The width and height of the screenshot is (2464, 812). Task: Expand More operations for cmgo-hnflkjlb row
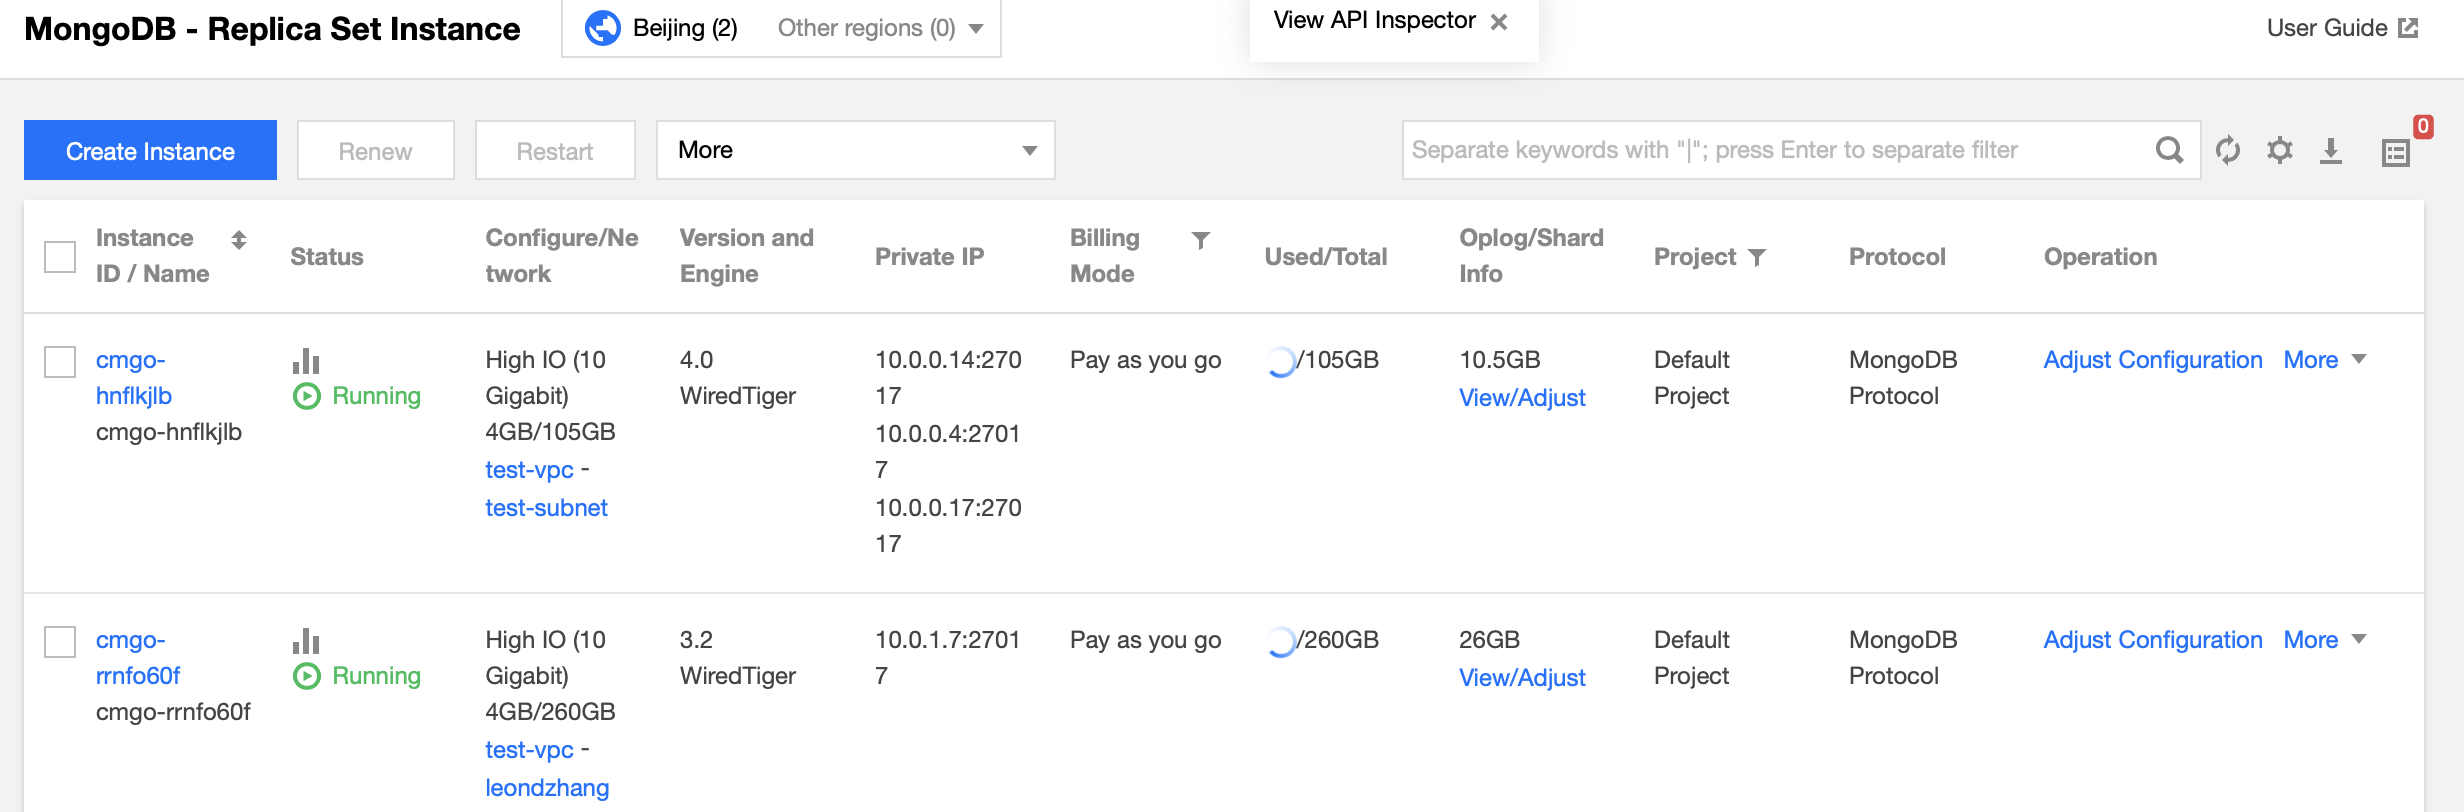pyautogui.click(x=2324, y=360)
